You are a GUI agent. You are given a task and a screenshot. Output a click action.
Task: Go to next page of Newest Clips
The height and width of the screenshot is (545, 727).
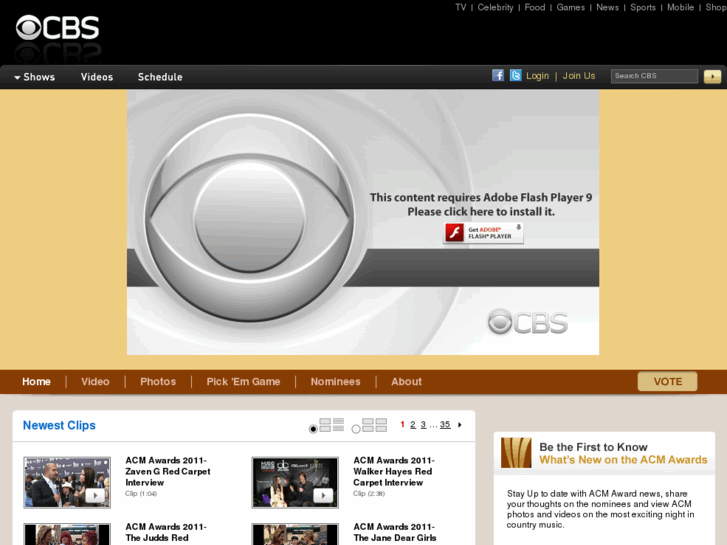coord(459,425)
